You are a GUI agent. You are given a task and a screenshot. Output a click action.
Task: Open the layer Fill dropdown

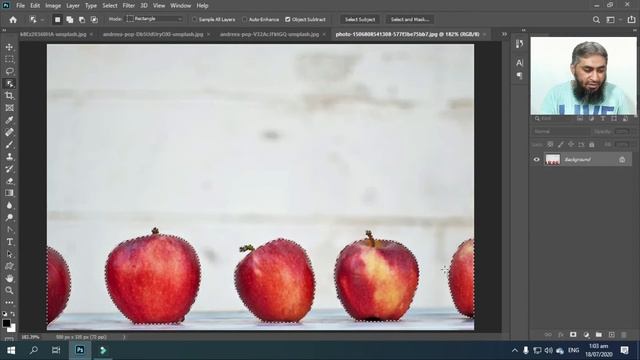622,144
